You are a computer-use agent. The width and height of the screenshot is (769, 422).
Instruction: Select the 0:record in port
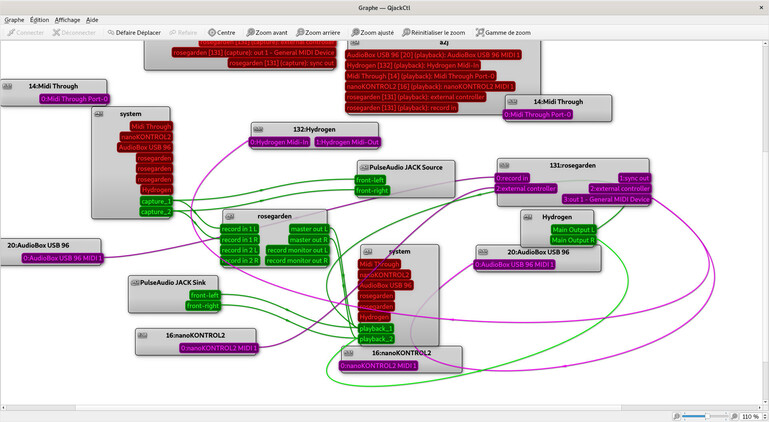pos(512,178)
